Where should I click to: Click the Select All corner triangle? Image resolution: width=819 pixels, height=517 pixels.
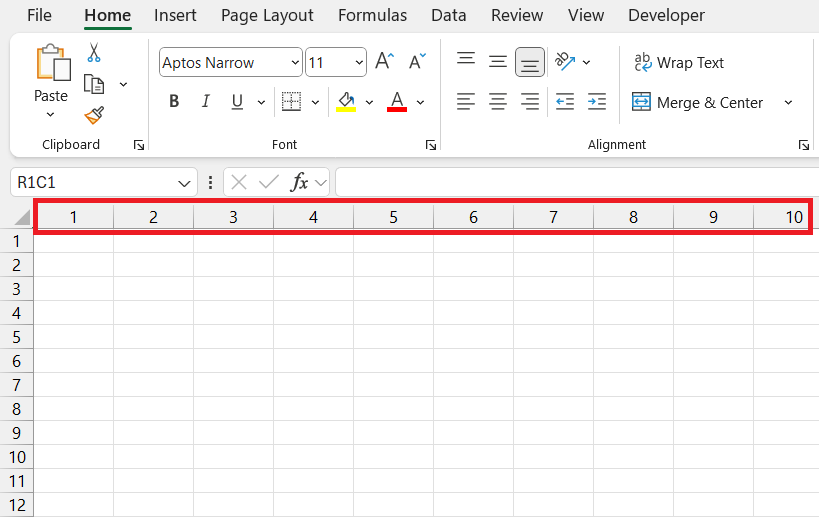pyautogui.click(x=22, y=217)
